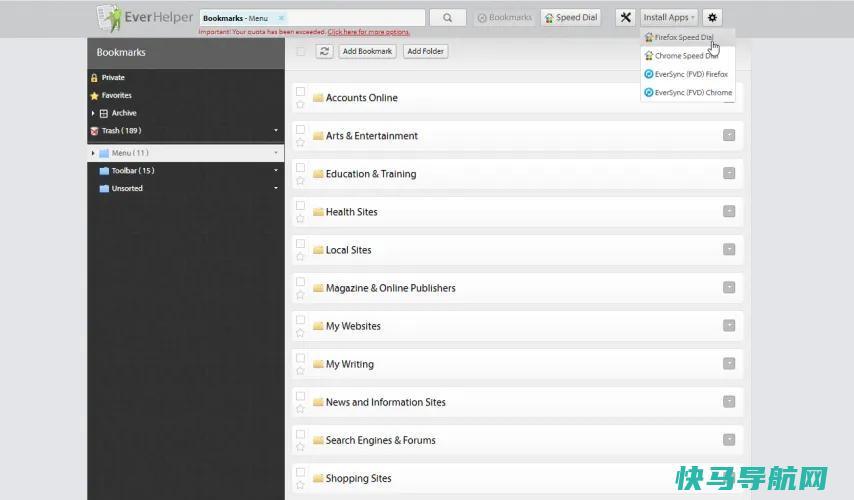Star the My Websites folder
The image size is (854, 500).
(x=300, y=333)
